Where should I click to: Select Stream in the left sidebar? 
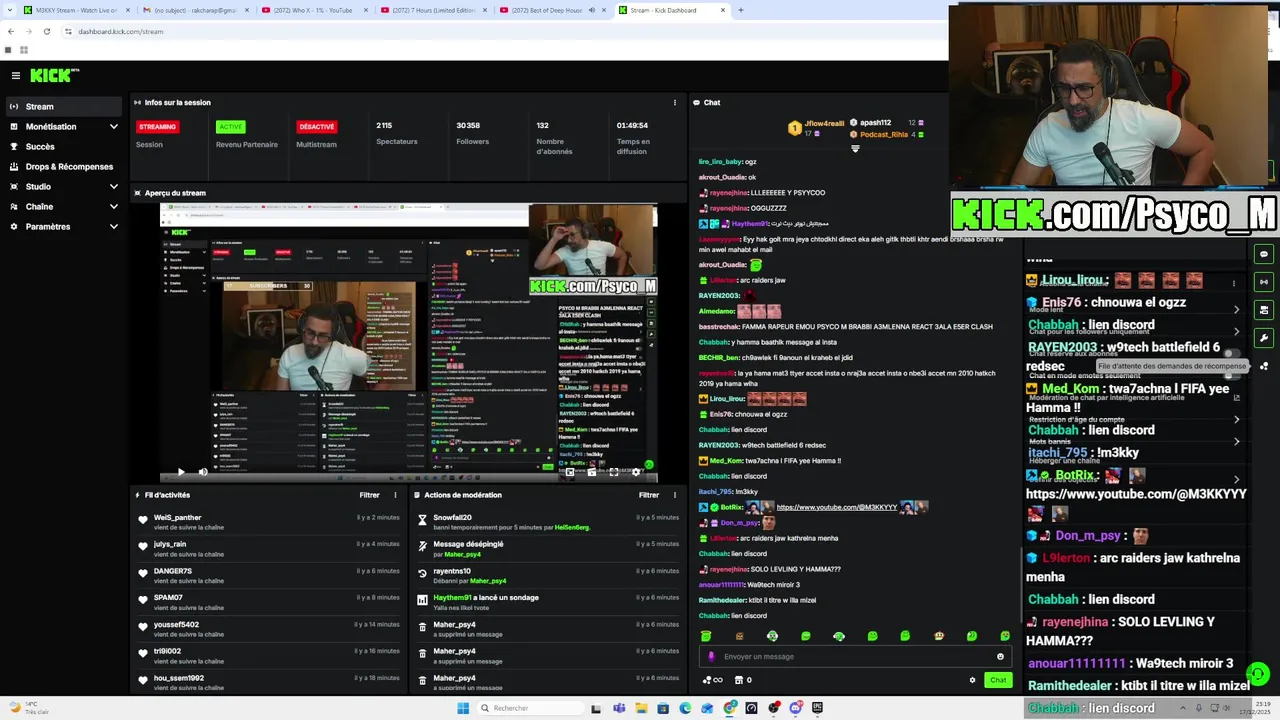tap(62, 106)
